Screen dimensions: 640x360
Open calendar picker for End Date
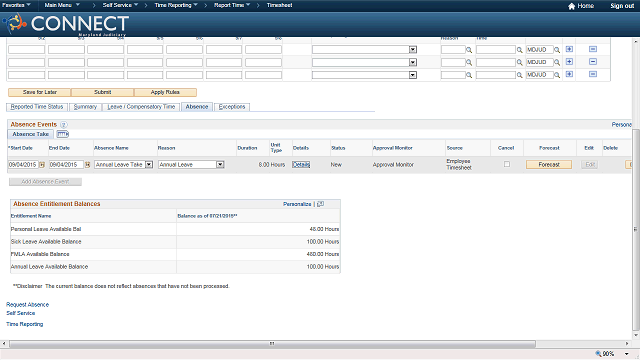click(87, 164)
